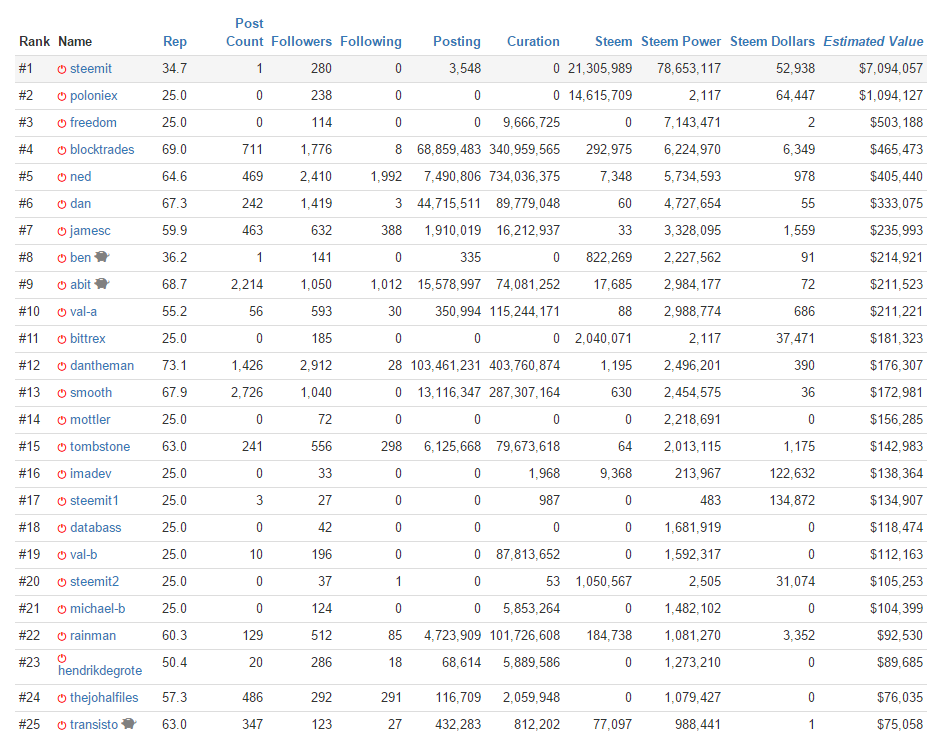Sort by the Post Count header
This screenshot has height=741, width=938.
click(245, 32)
